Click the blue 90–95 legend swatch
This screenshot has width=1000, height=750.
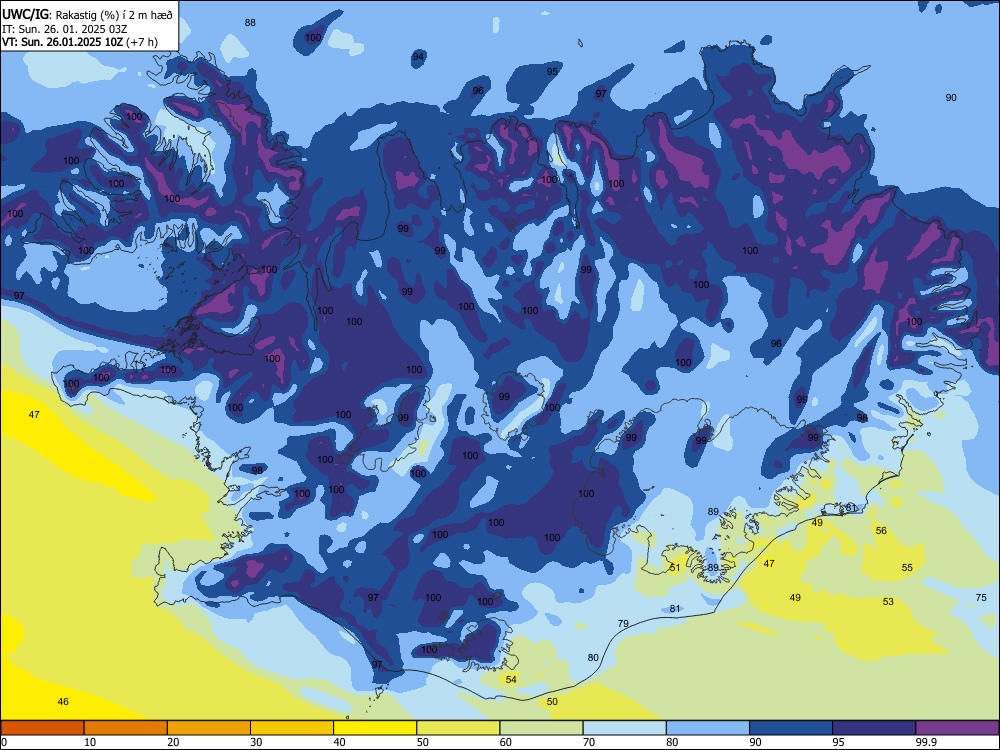[x=791, y=728]
